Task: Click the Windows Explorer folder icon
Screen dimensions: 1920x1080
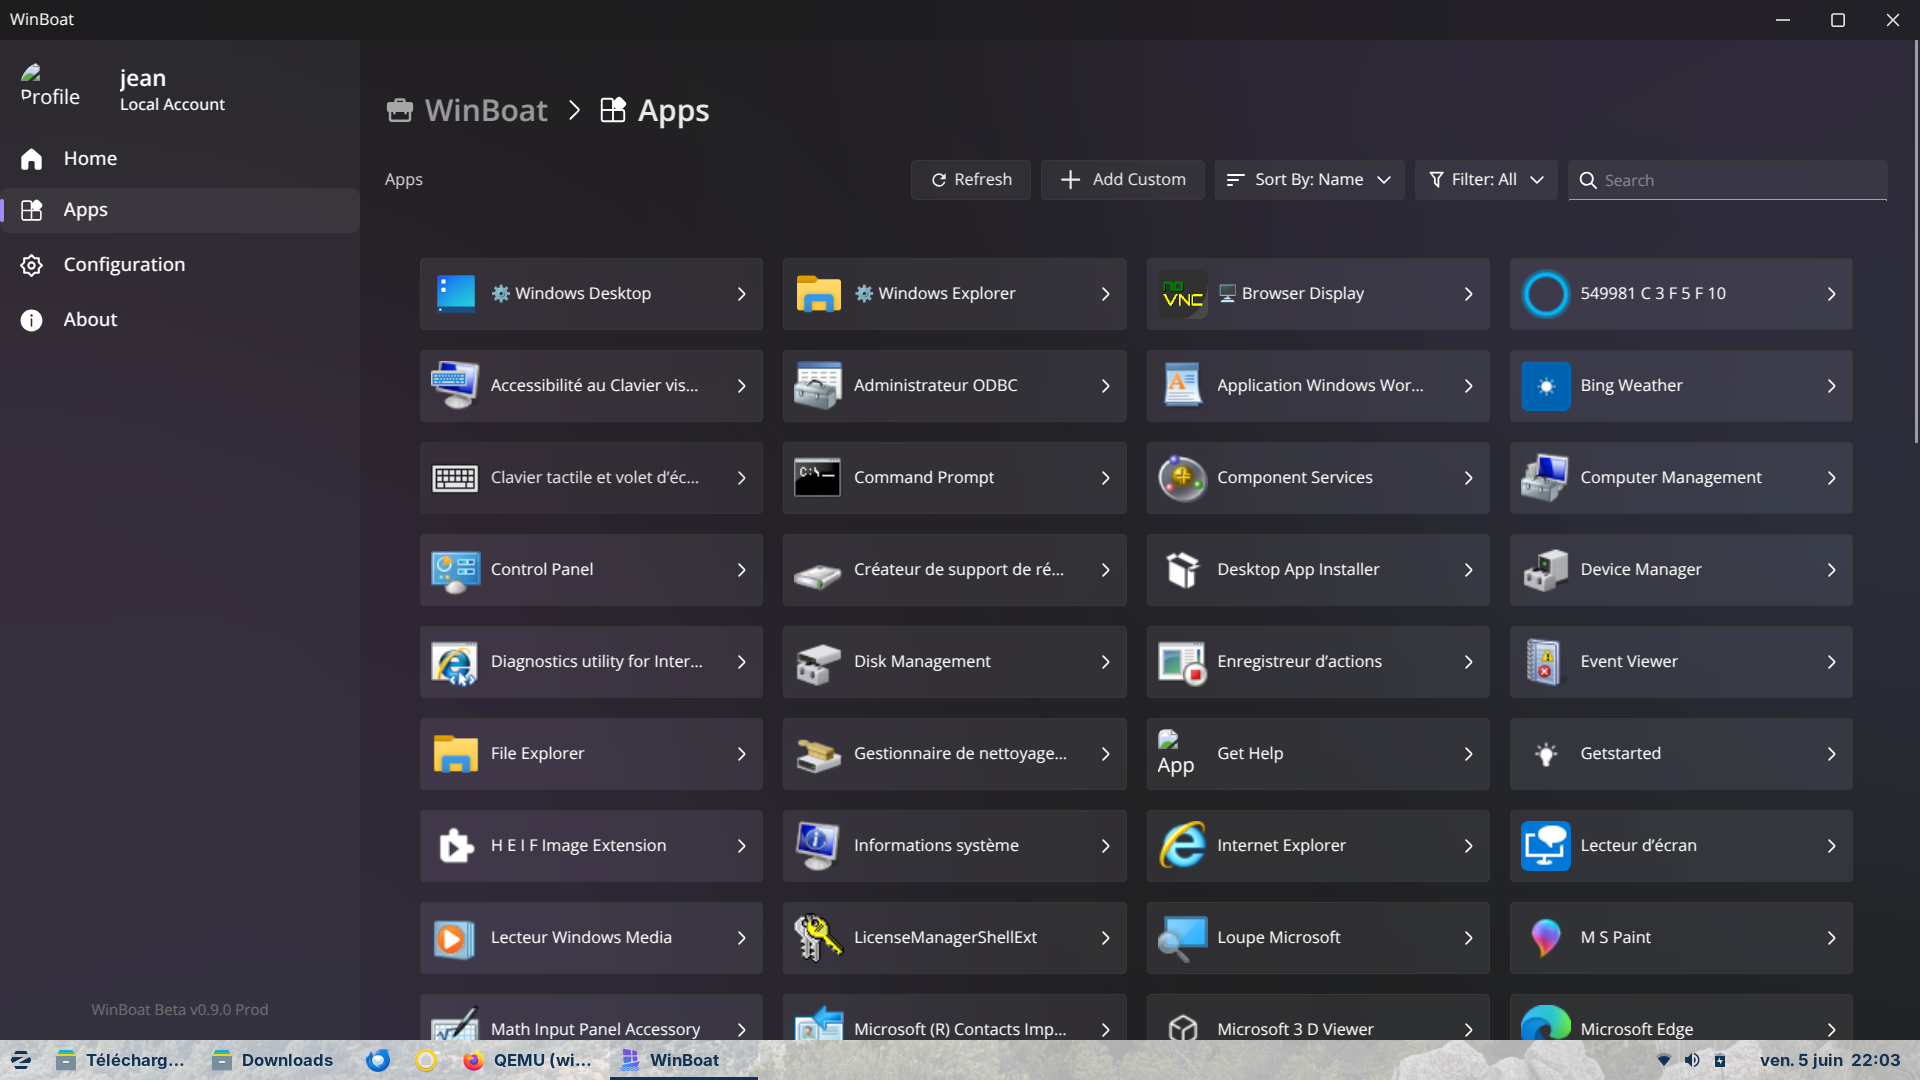Action: 818,294
